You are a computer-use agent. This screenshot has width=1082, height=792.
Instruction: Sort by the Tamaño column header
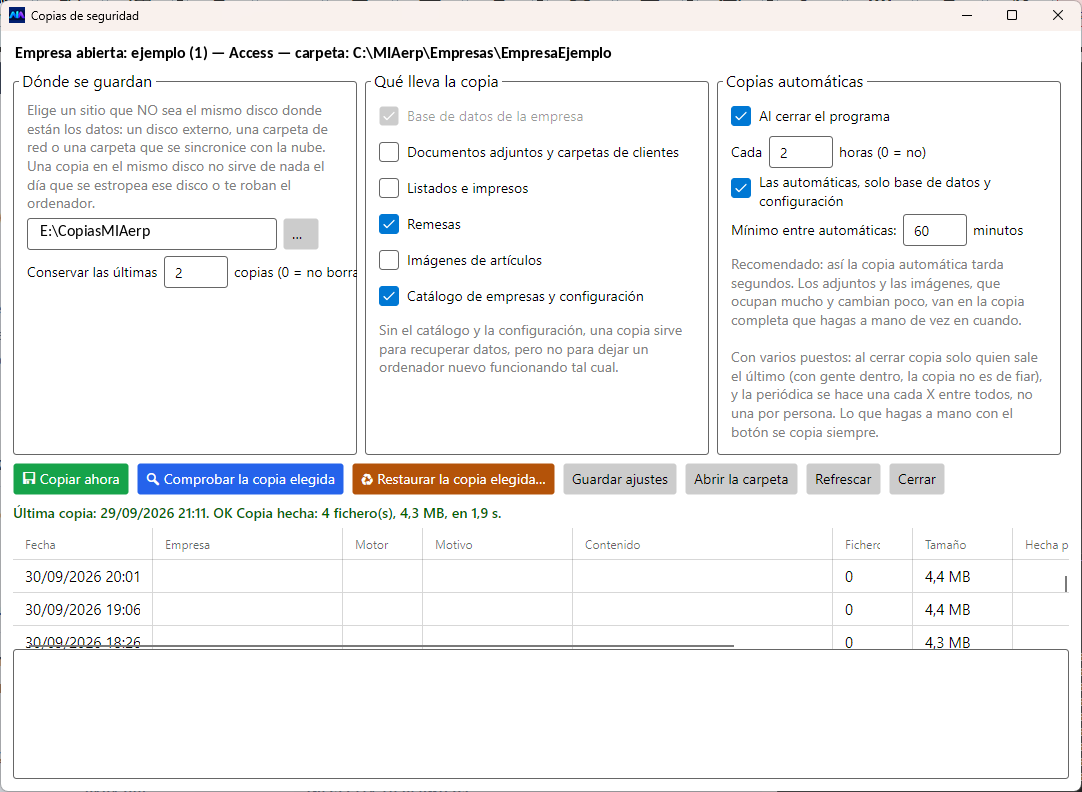point(962,544)
